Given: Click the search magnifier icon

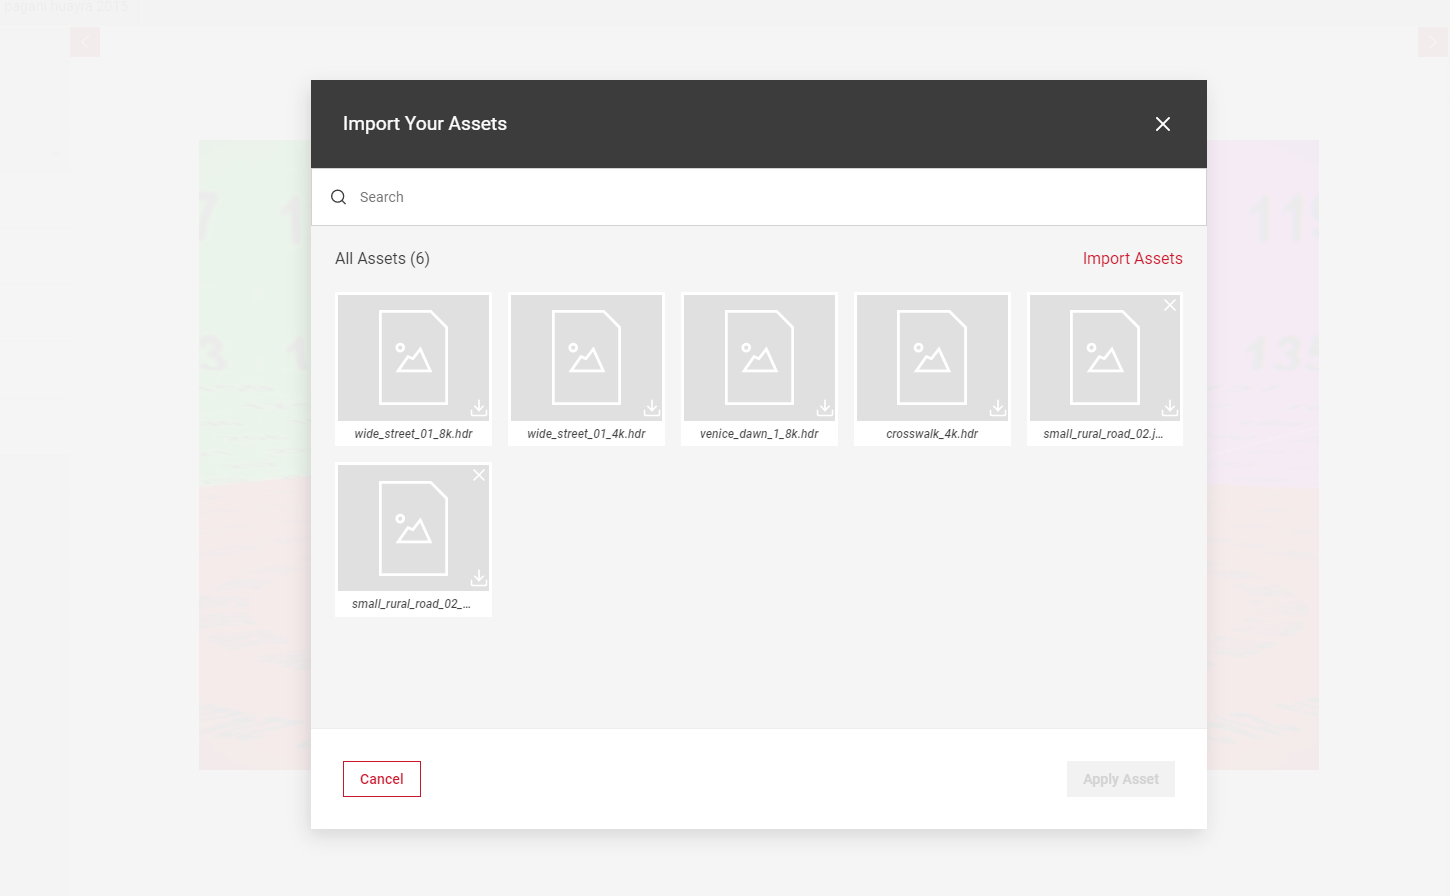Looking at the screenshot, I should 339,197.
